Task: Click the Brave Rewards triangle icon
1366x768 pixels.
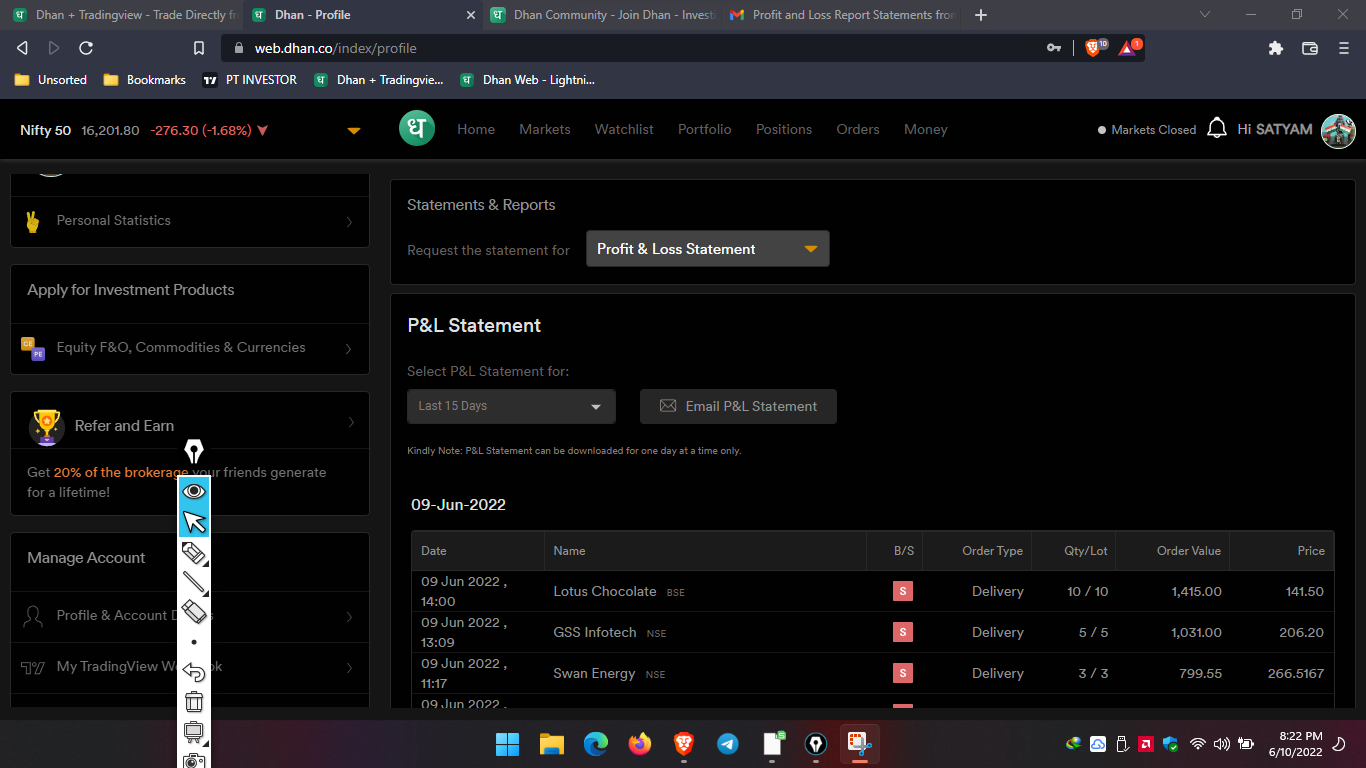Action: click(x=1129, y=47)
